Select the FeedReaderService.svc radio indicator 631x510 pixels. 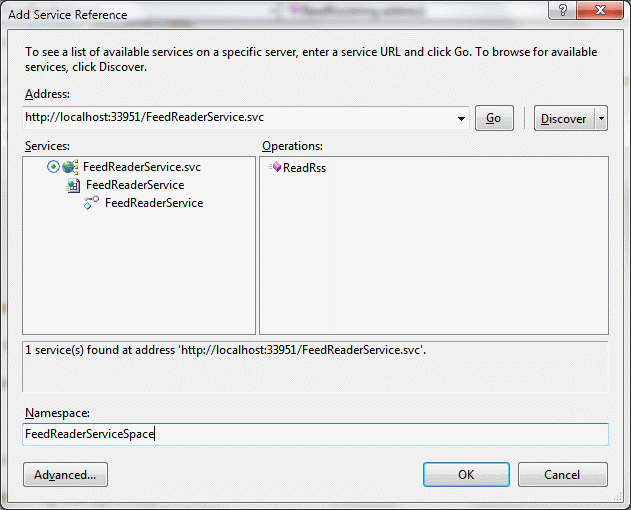[x=53, y=167]
